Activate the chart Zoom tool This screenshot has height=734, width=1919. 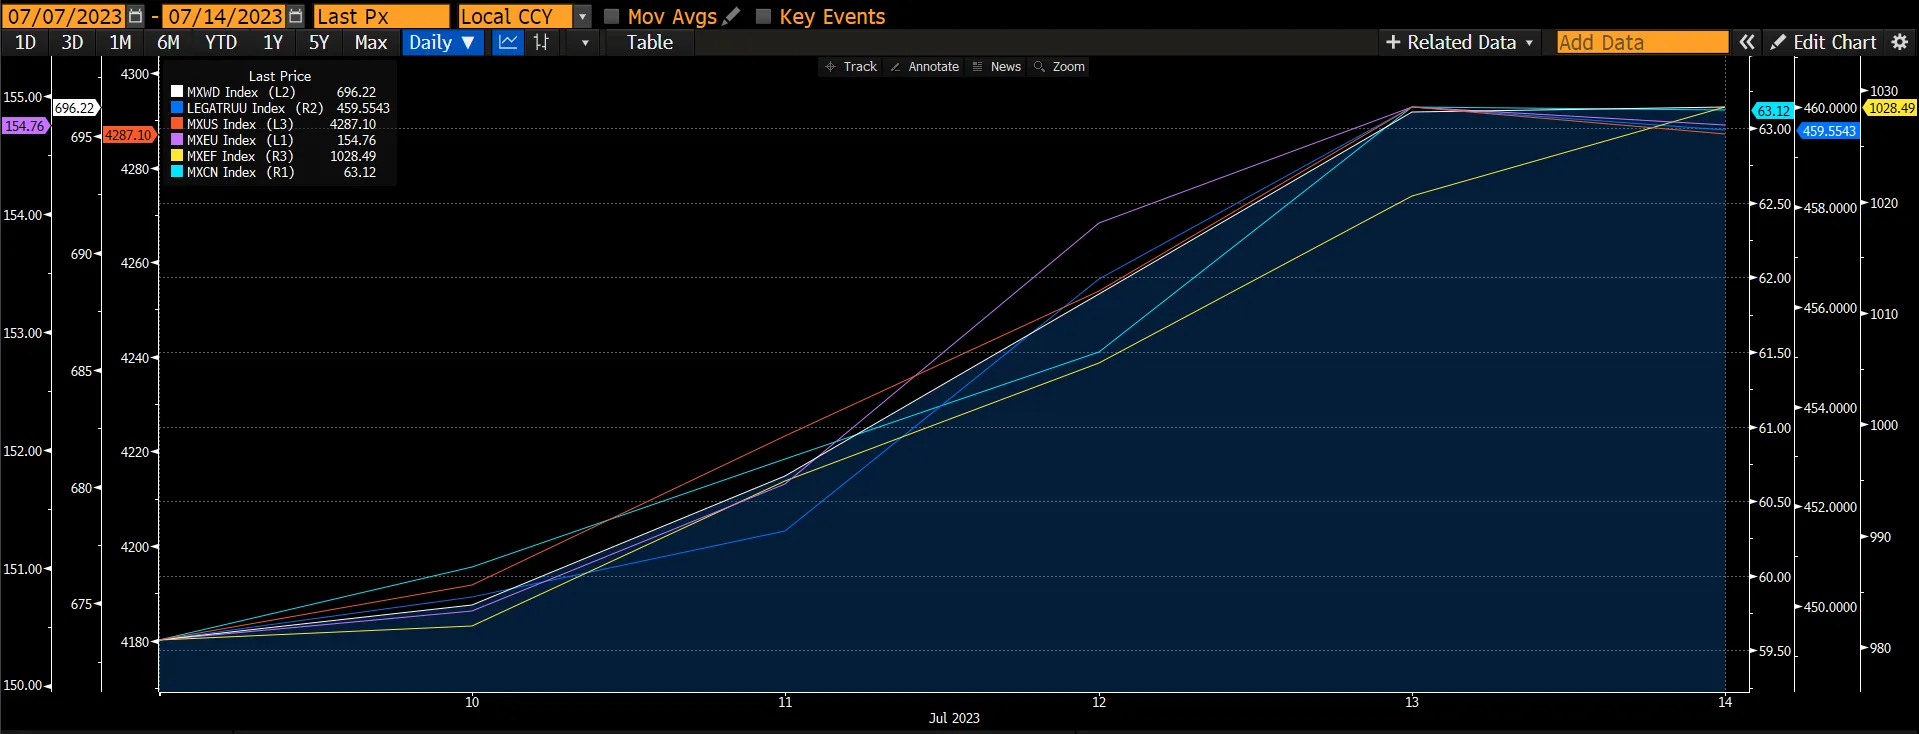coord(1060,67)
